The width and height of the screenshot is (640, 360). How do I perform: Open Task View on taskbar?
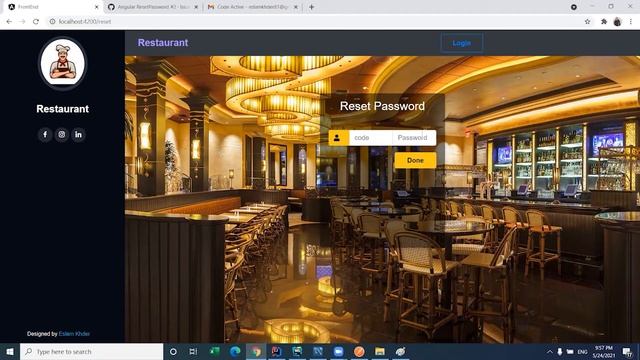[193, 351]
